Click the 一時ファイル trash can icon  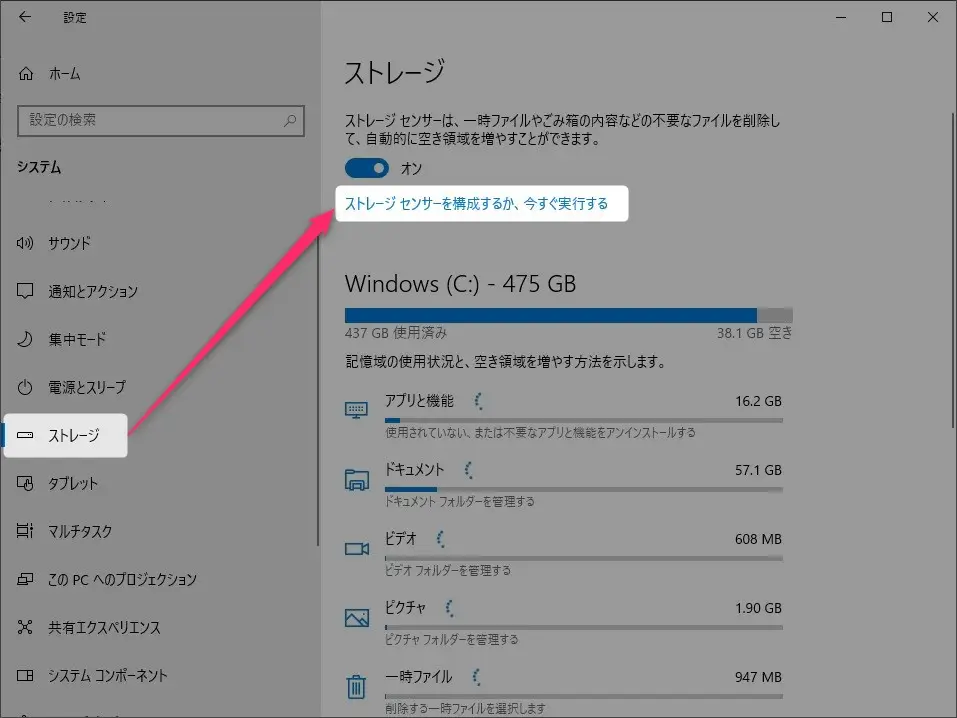coord(356,686)
